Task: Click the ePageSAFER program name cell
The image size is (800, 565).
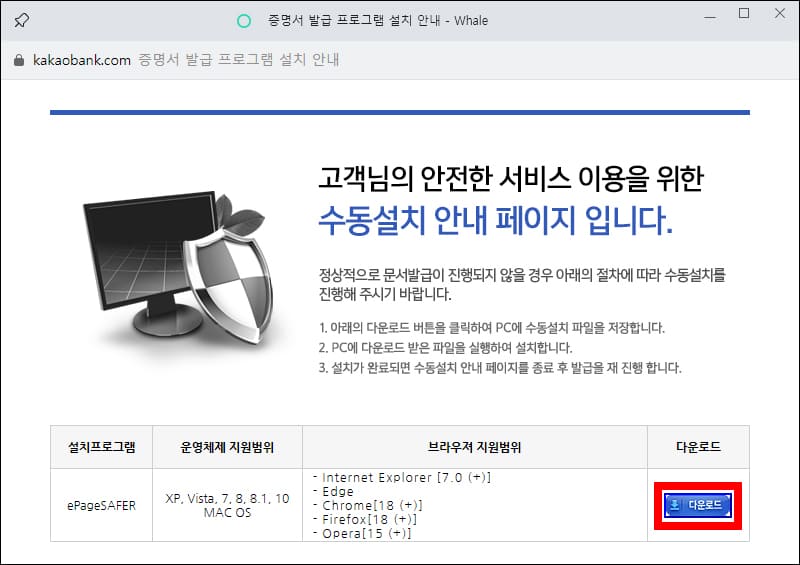Action: coord(102,505)
